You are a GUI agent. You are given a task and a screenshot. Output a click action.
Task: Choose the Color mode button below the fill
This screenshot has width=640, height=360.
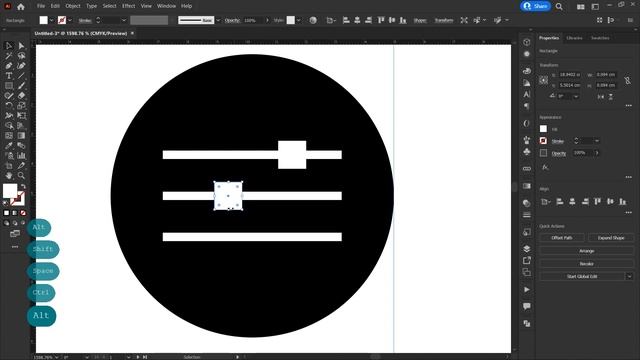[6, 213]
